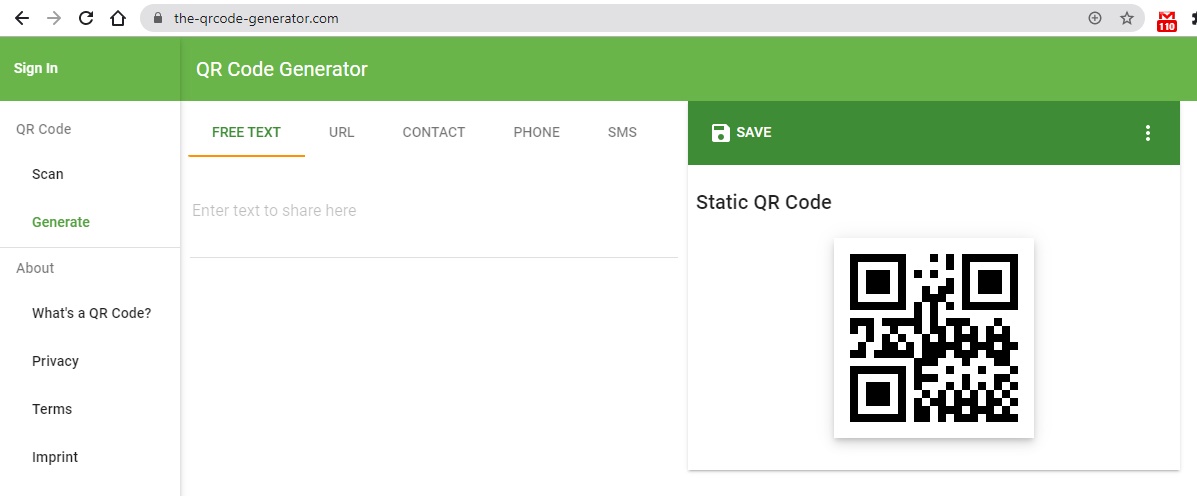Switch to the FREE TEXT tab

click(x=247, y=132)
